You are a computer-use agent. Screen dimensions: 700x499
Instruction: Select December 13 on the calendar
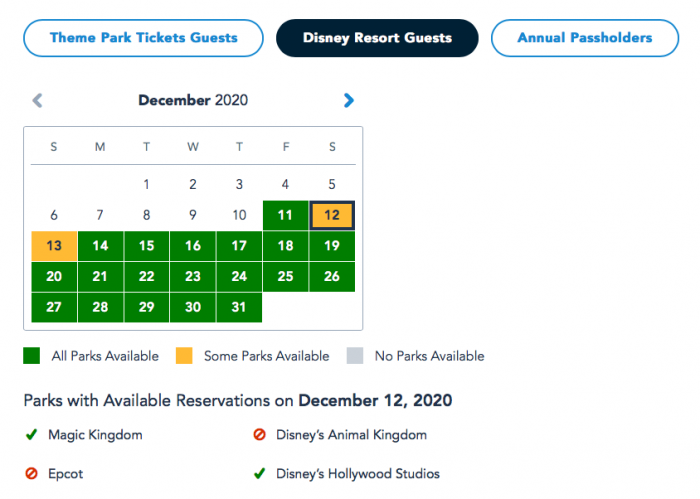point(54,246)
